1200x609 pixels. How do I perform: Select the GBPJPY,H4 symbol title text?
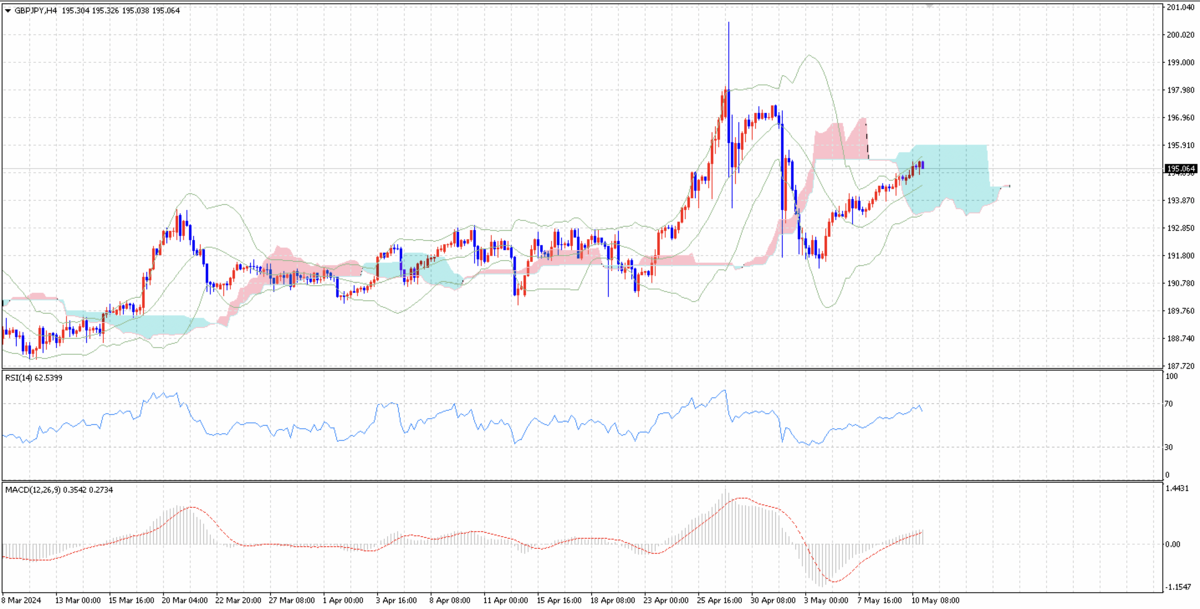[36, 9]
